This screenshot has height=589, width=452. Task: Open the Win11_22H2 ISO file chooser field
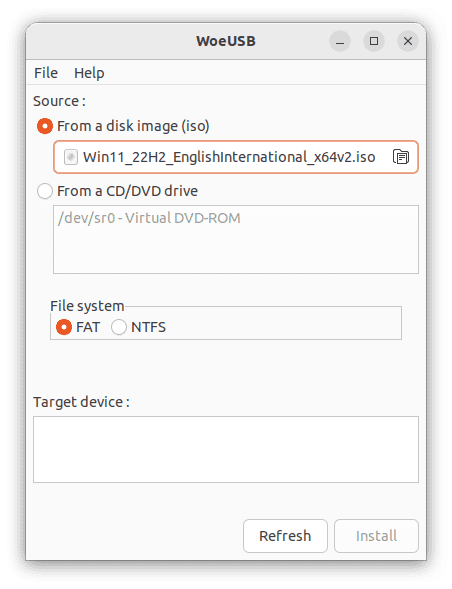(x=236, y=157)
